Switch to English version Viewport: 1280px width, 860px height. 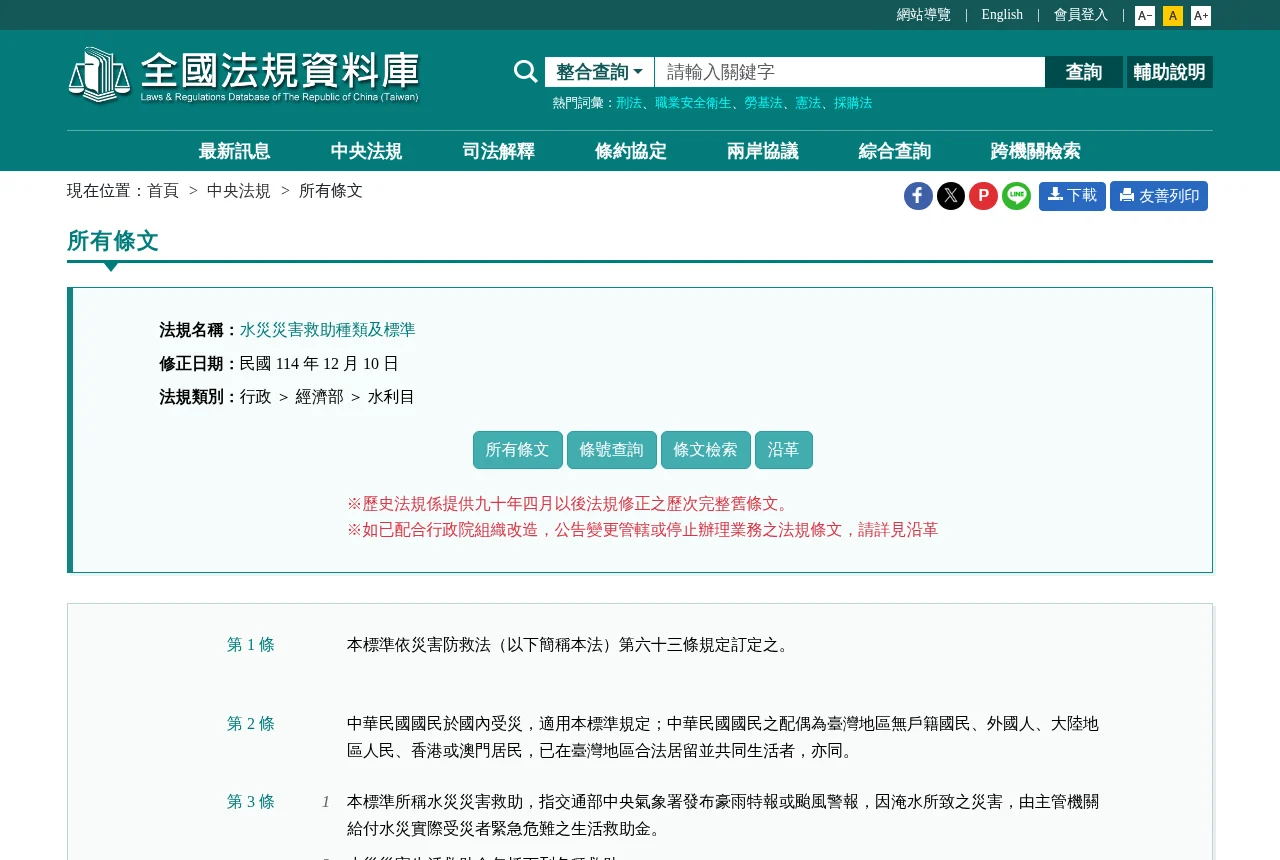coord(1002,15)
